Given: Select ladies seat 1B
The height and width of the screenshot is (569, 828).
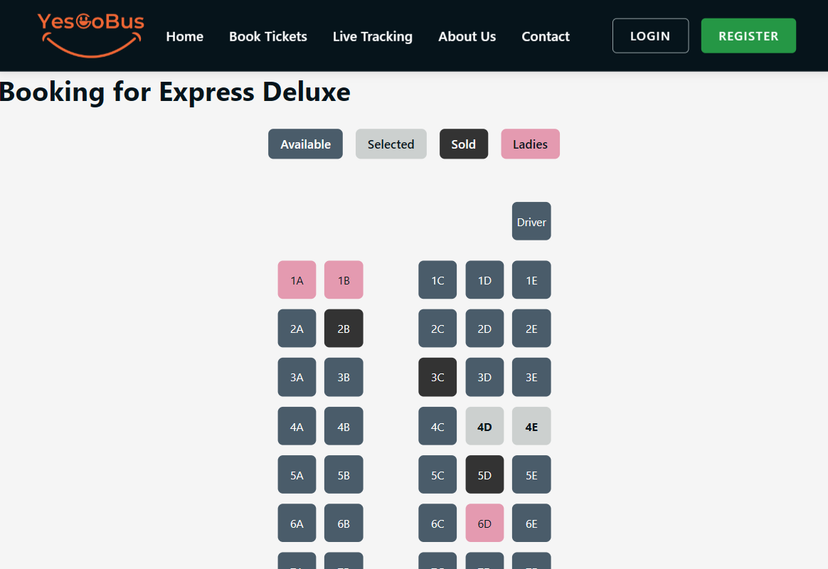Looking at the screenshot, I should pyautogui.click(x=344, y=280).
